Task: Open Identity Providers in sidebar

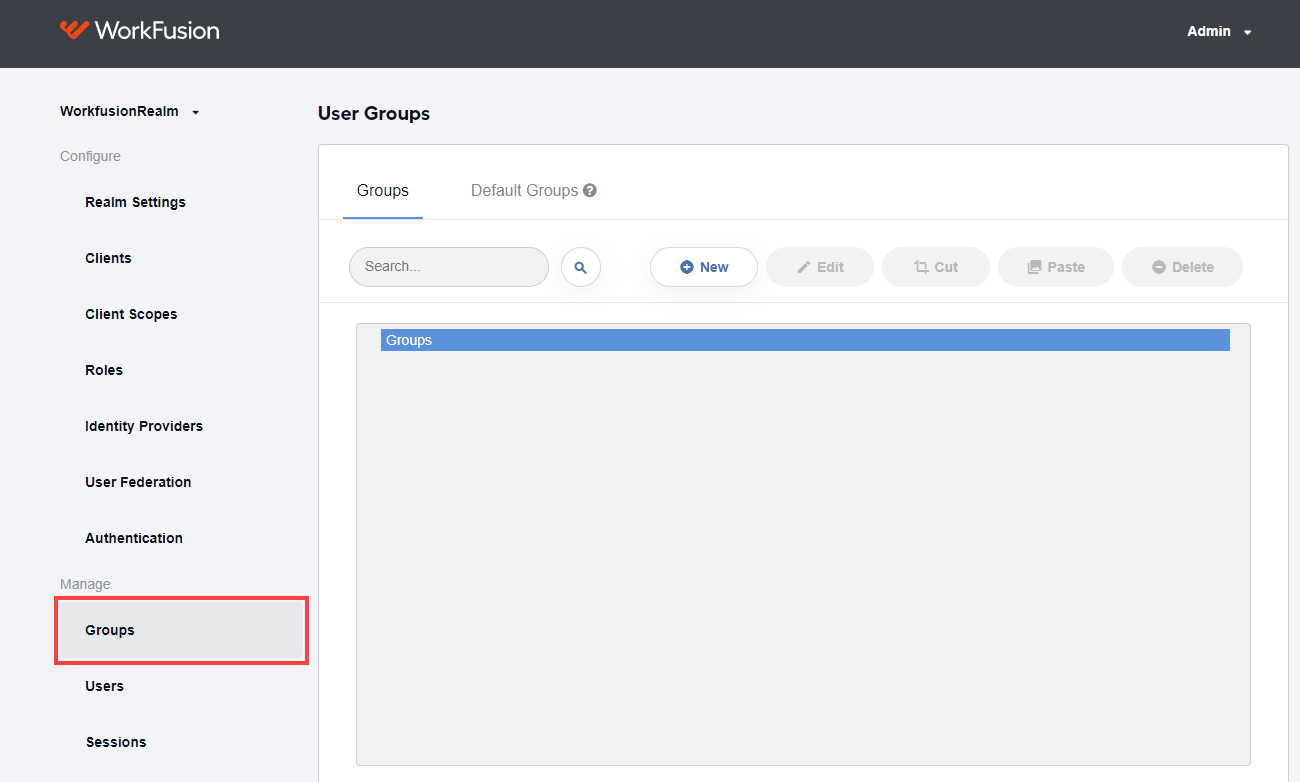Action: click(144, 426)
